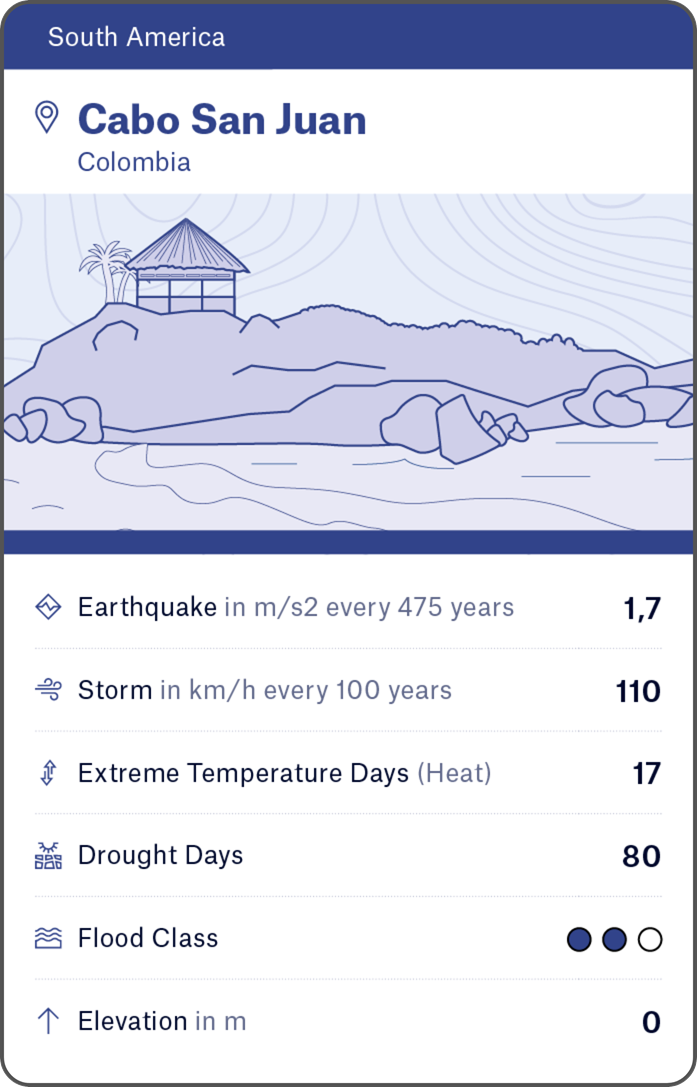Click the Elevation arrow icon
Image resolution: width=697 pixels, height=1087 pixels.
[x=48, y=1021]
